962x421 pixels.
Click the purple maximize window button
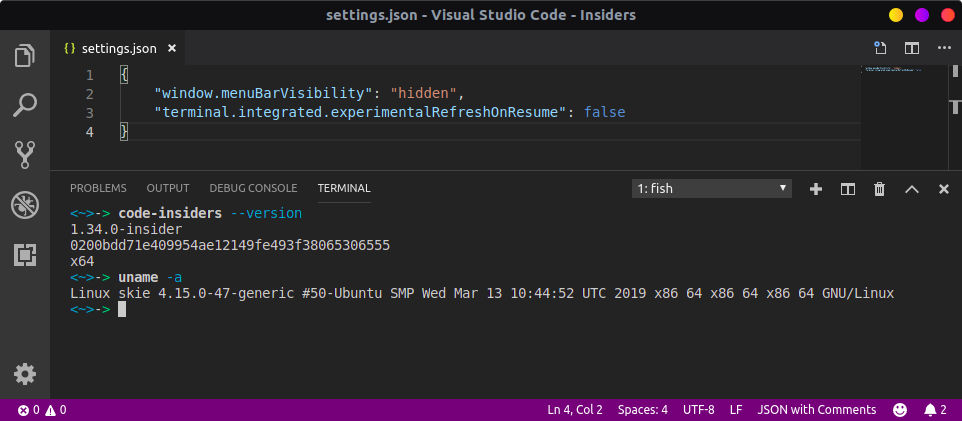[922, 15]
